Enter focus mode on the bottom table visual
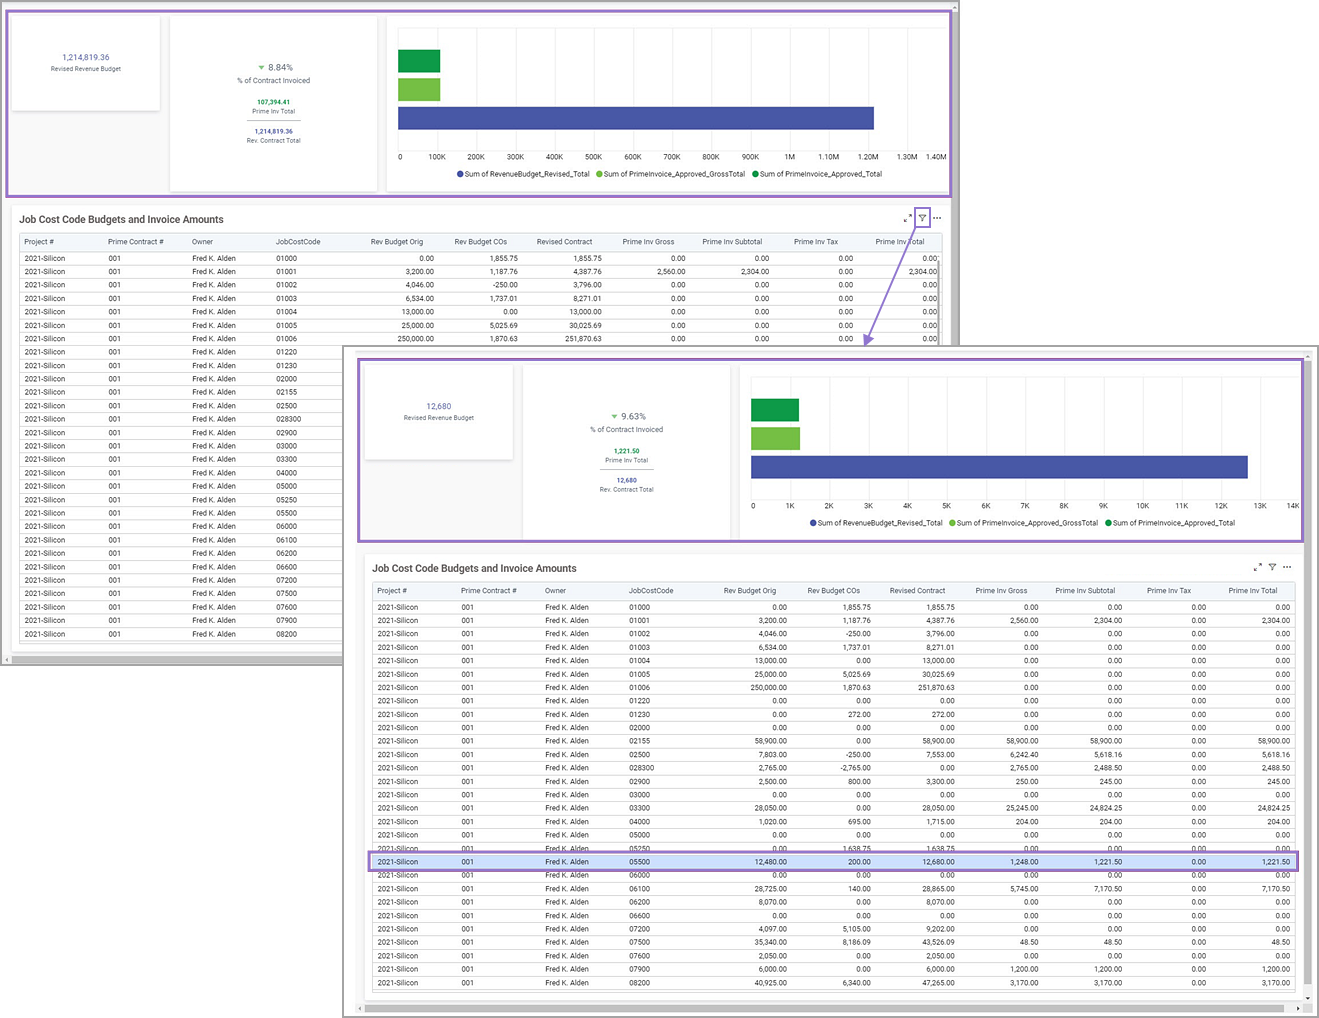This screenshot has width=1319, height=1018. point(1257,566)
